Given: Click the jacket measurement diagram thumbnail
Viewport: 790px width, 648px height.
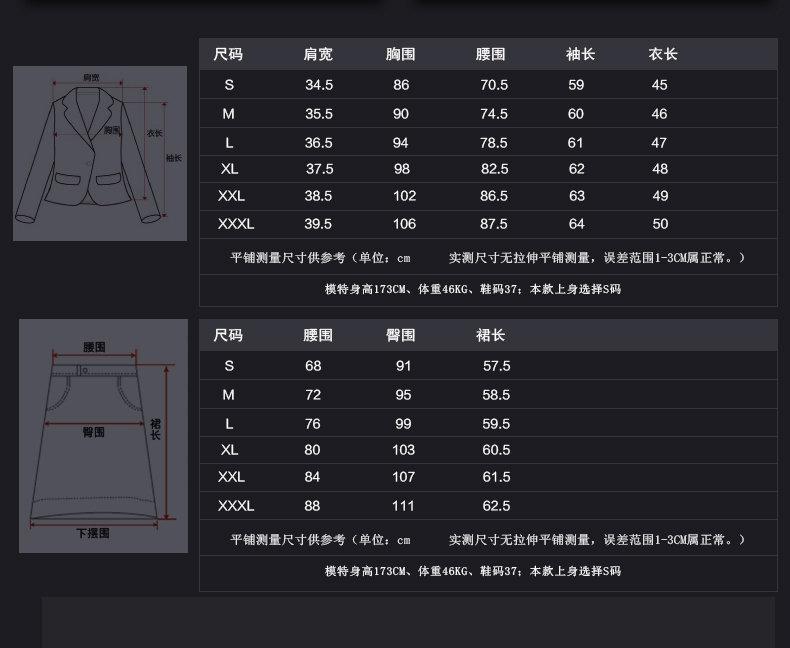Looking at the screenshot, I should (100, 153).
